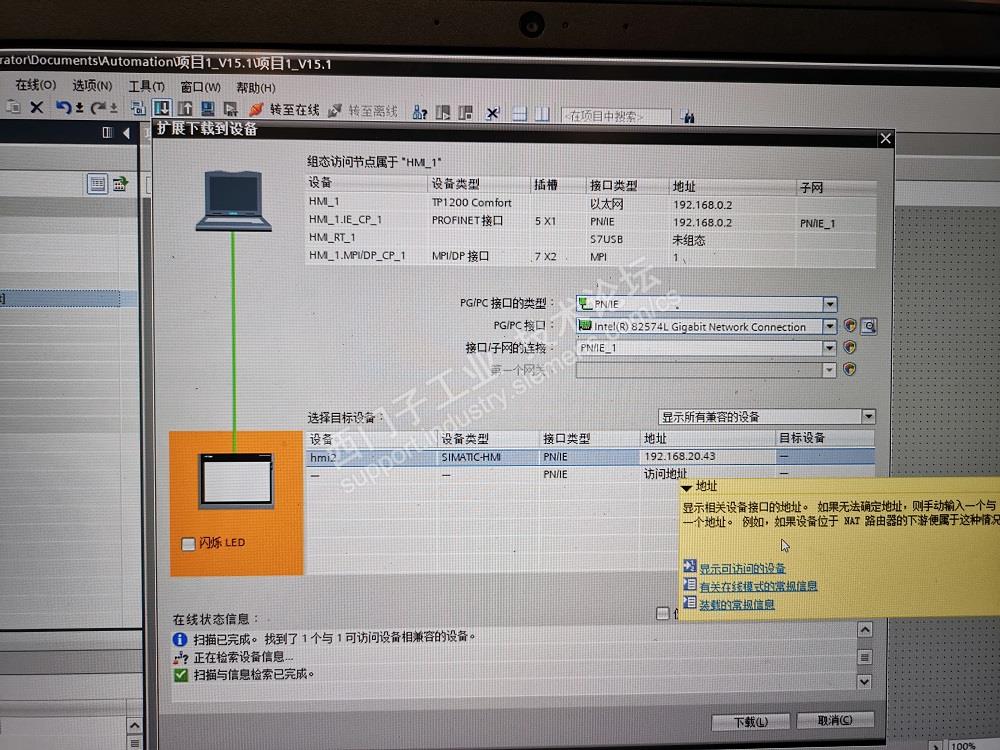Click project tree open-view icon with green arrow
This screenshot has height=750, width=1000.
(x=120, y=184)
